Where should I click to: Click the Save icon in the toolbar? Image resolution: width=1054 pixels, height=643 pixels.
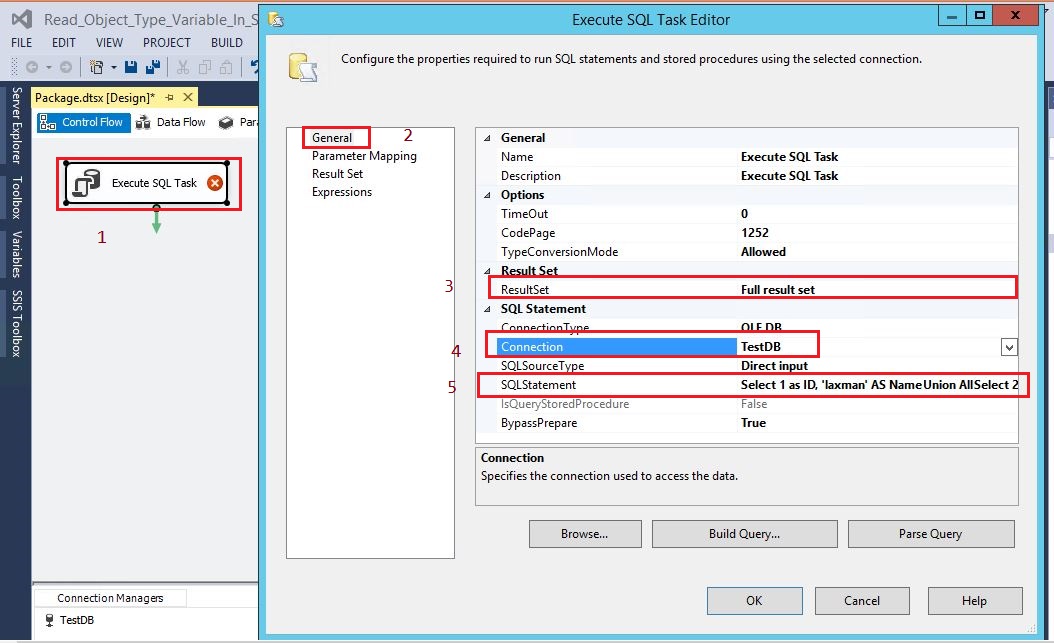[x=132, y=67]
